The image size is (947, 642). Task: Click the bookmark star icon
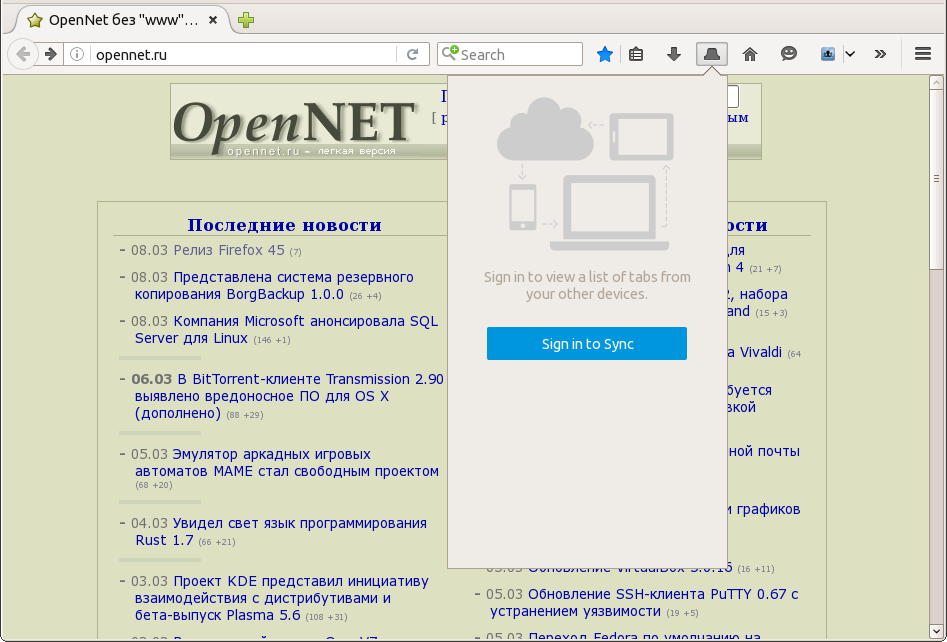[604, 55]
